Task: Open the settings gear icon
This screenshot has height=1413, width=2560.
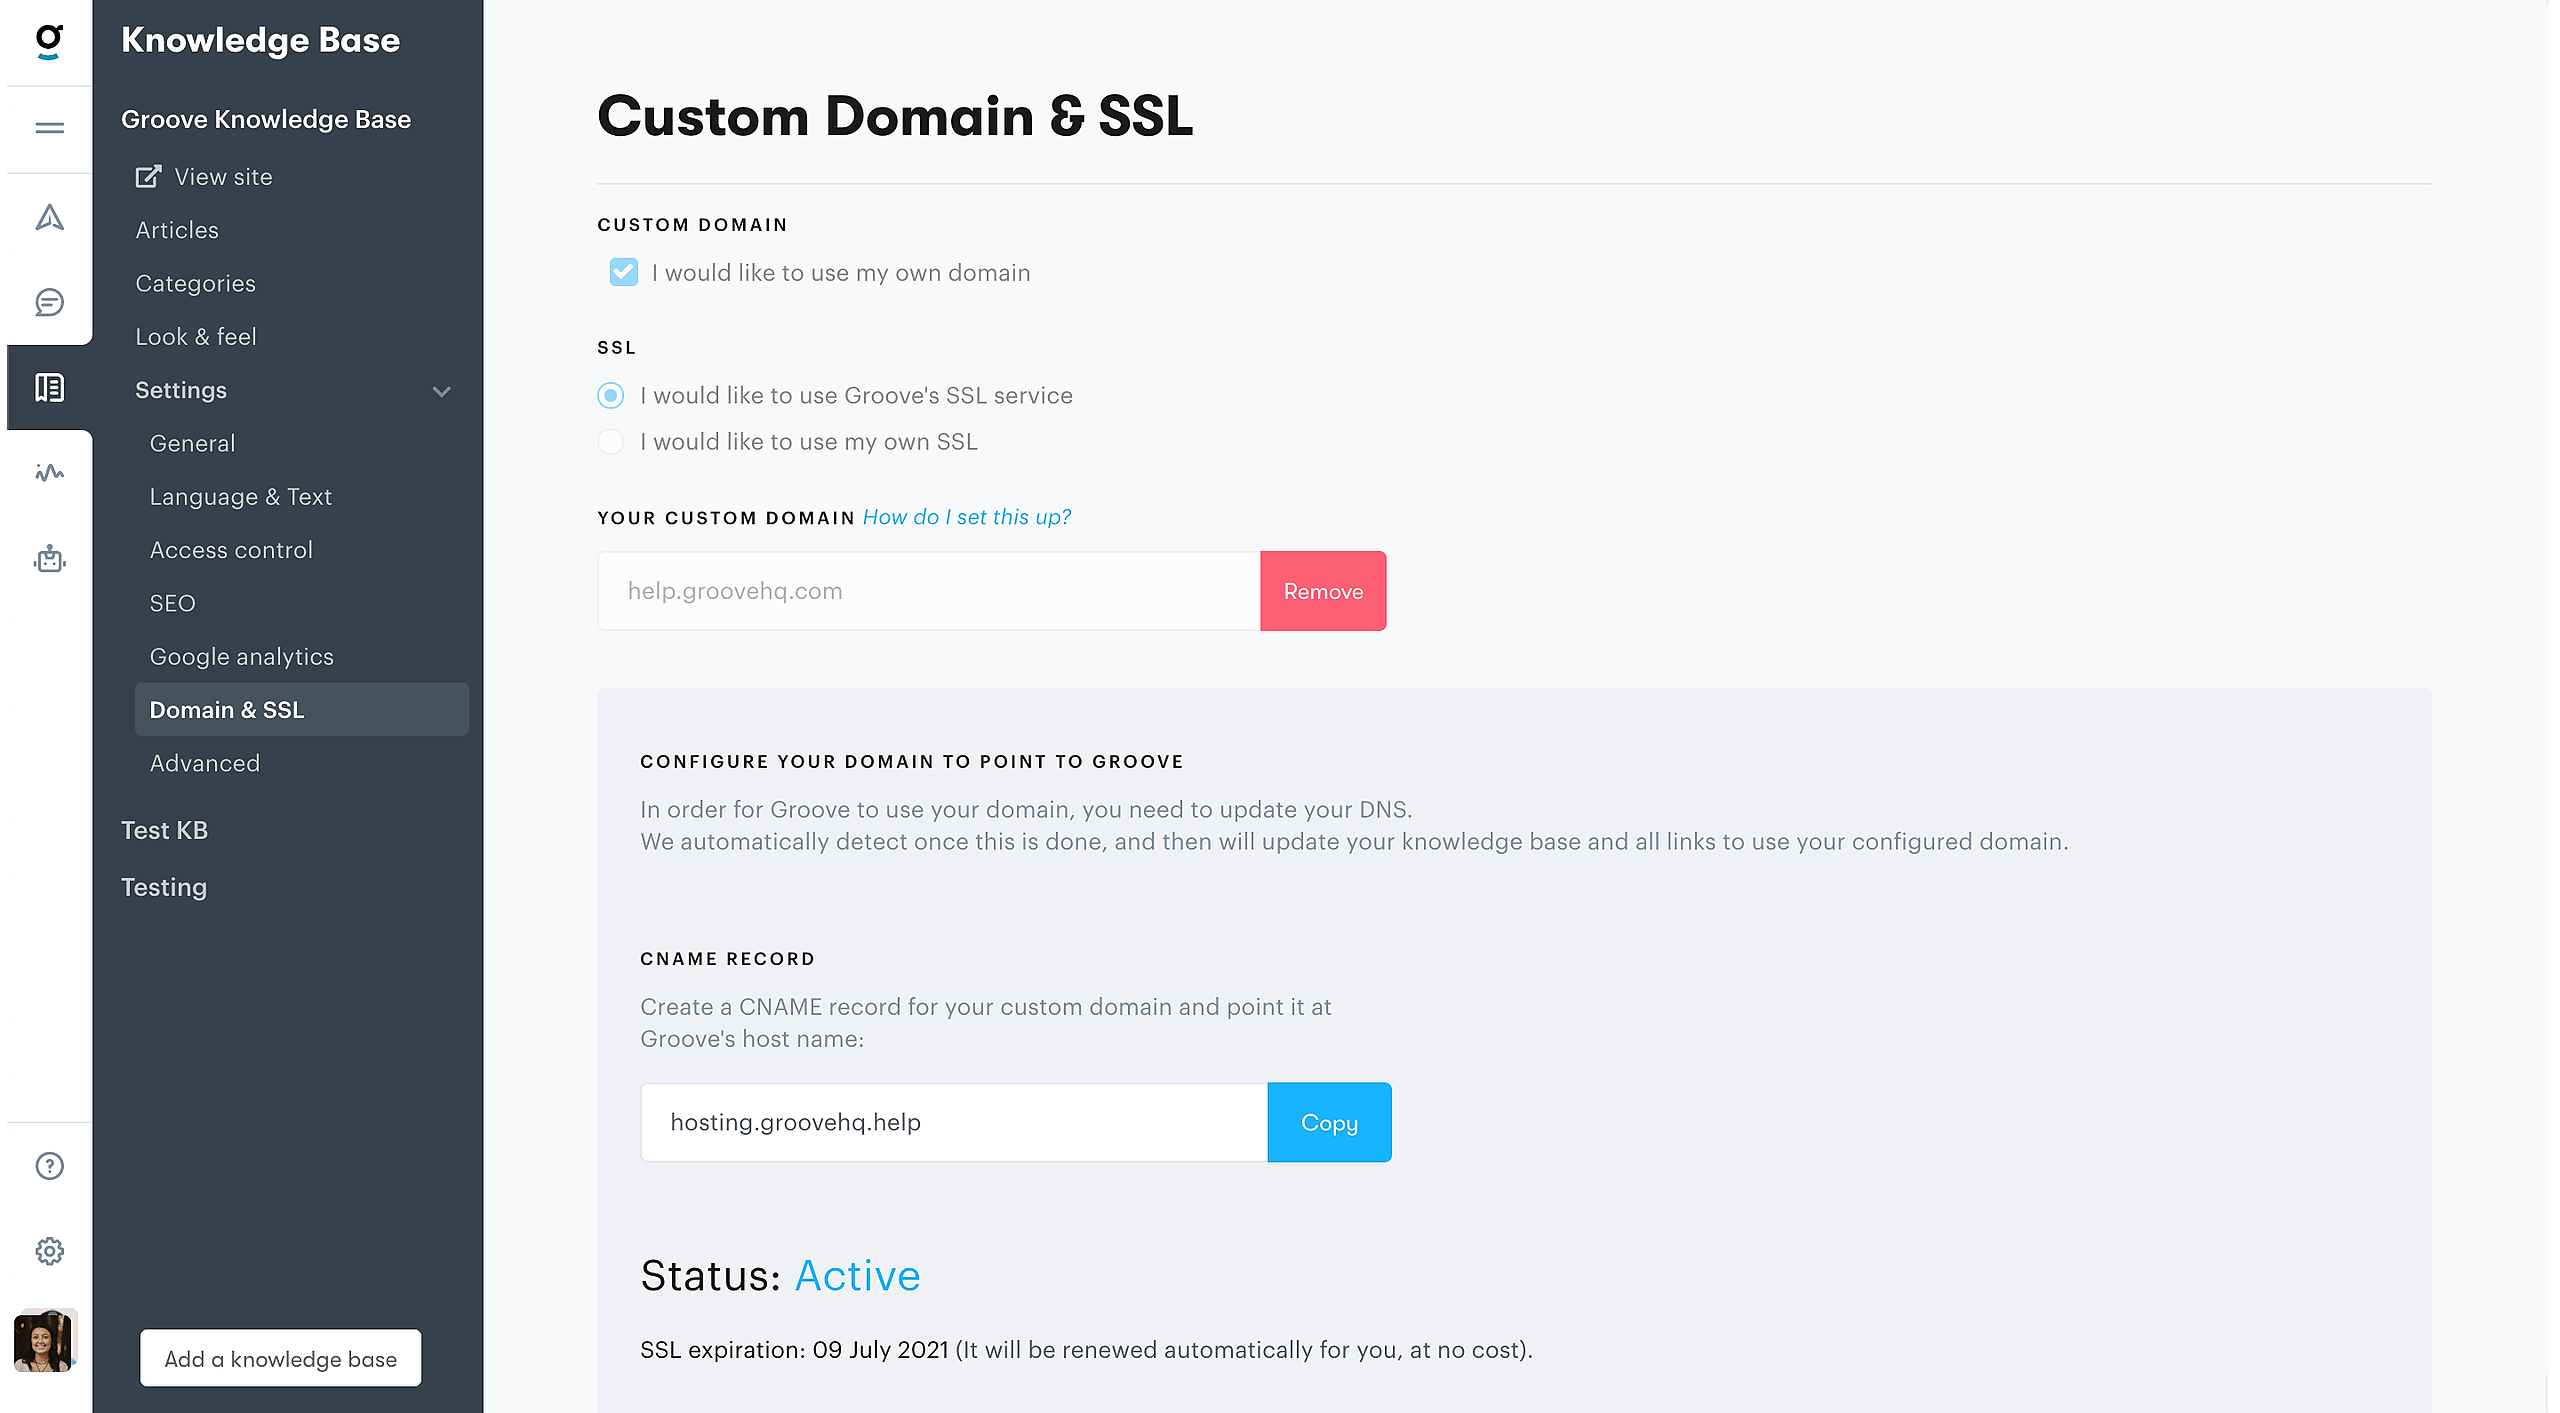Action: pyautogui.click(x=48, y=1251)
